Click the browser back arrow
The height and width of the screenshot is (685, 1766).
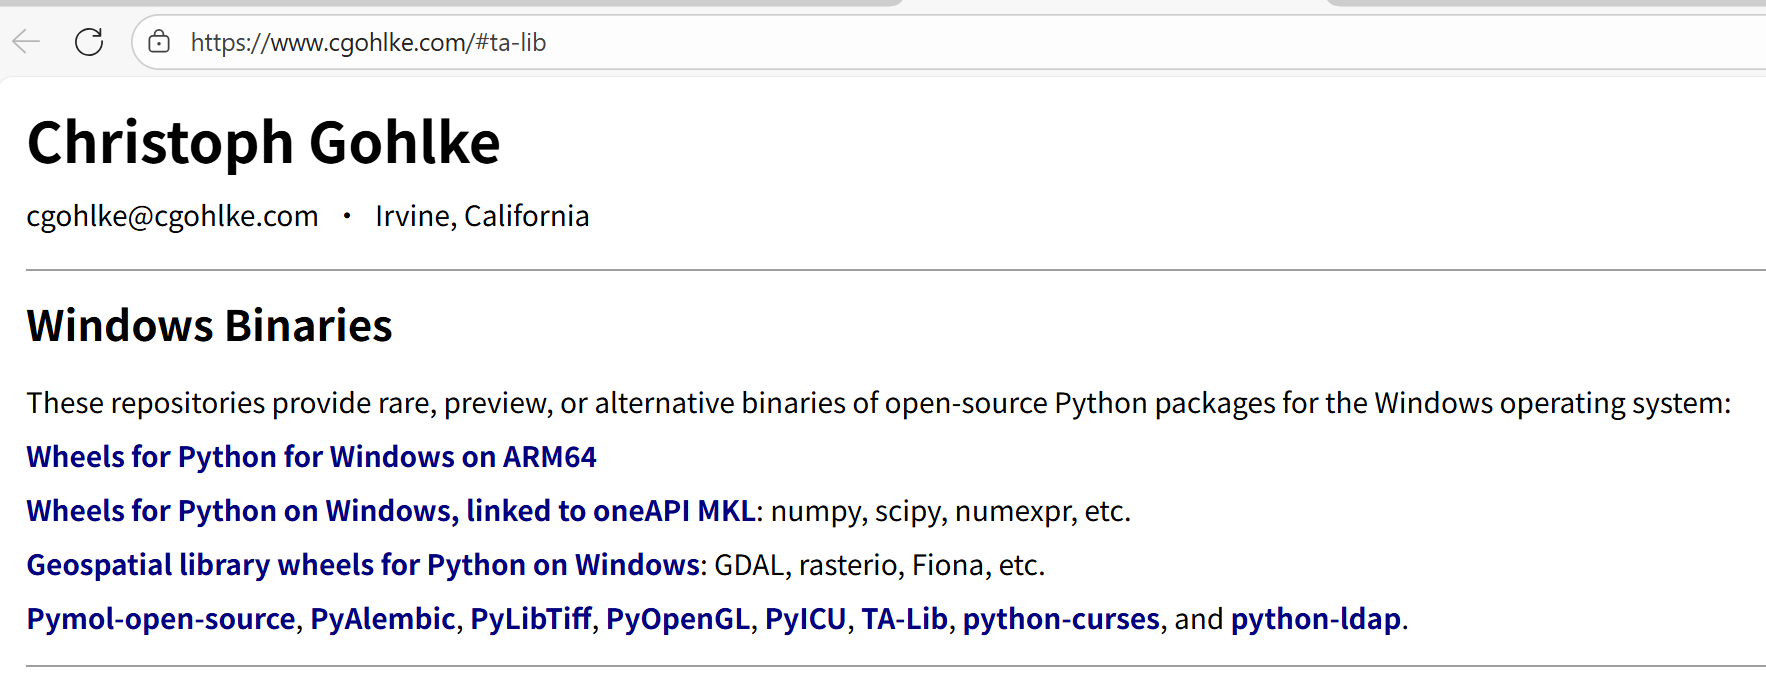click(x=26, y=42)
